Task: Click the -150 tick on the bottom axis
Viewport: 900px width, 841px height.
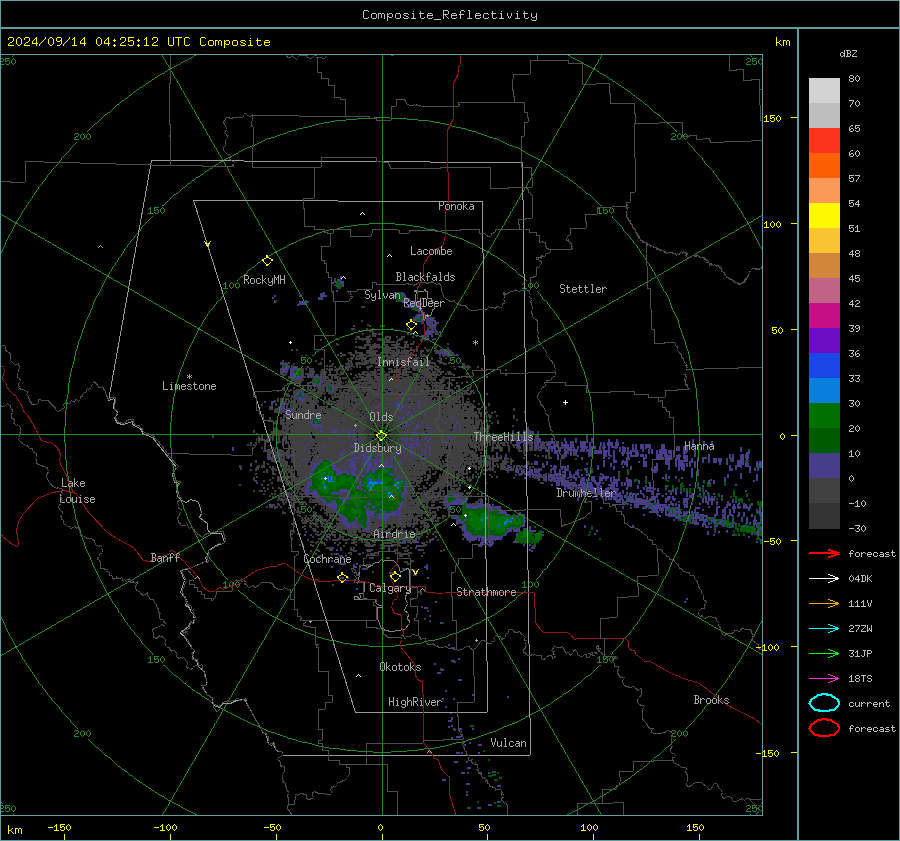Action: pyautogui.click(x=60, y=827)
